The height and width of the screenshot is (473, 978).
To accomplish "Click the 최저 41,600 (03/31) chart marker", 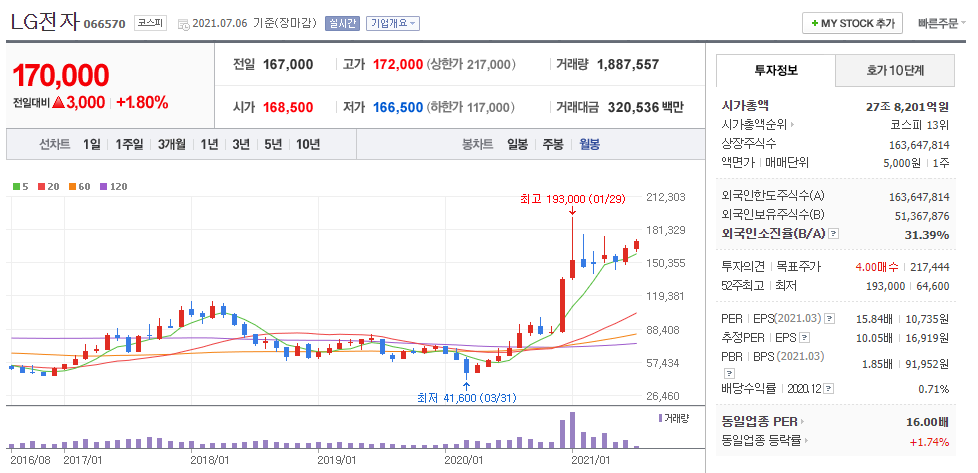I will click(467, 397).
